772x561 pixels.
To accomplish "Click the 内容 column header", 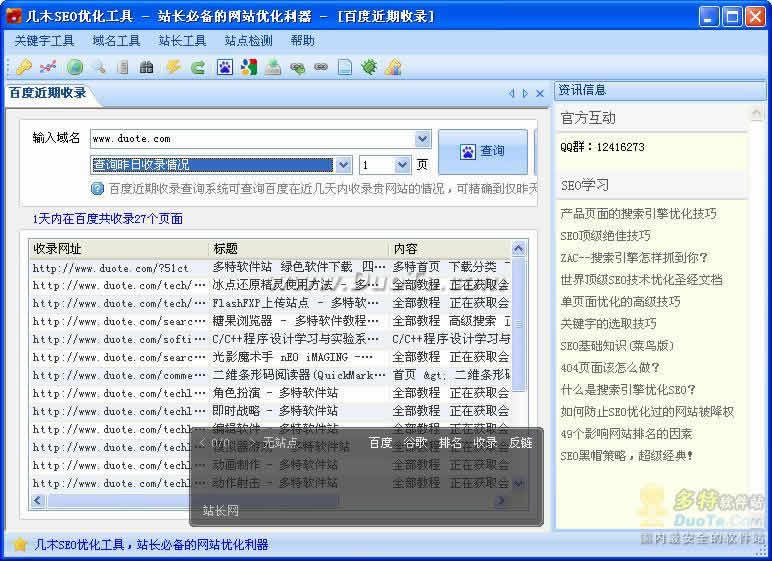I will tap(450, 249).
